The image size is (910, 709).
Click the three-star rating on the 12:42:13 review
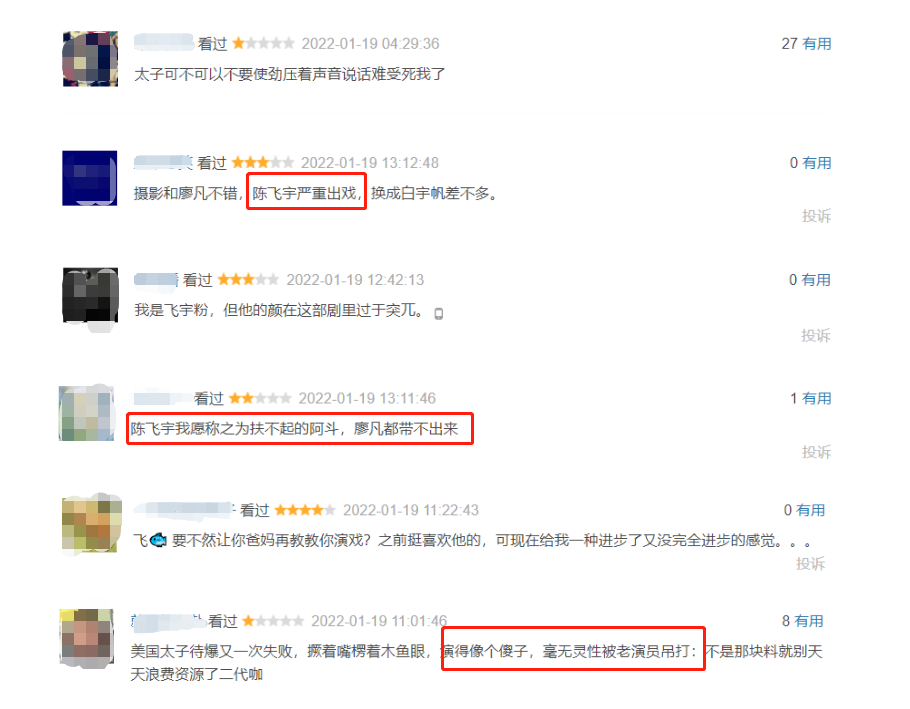[248, 280]
